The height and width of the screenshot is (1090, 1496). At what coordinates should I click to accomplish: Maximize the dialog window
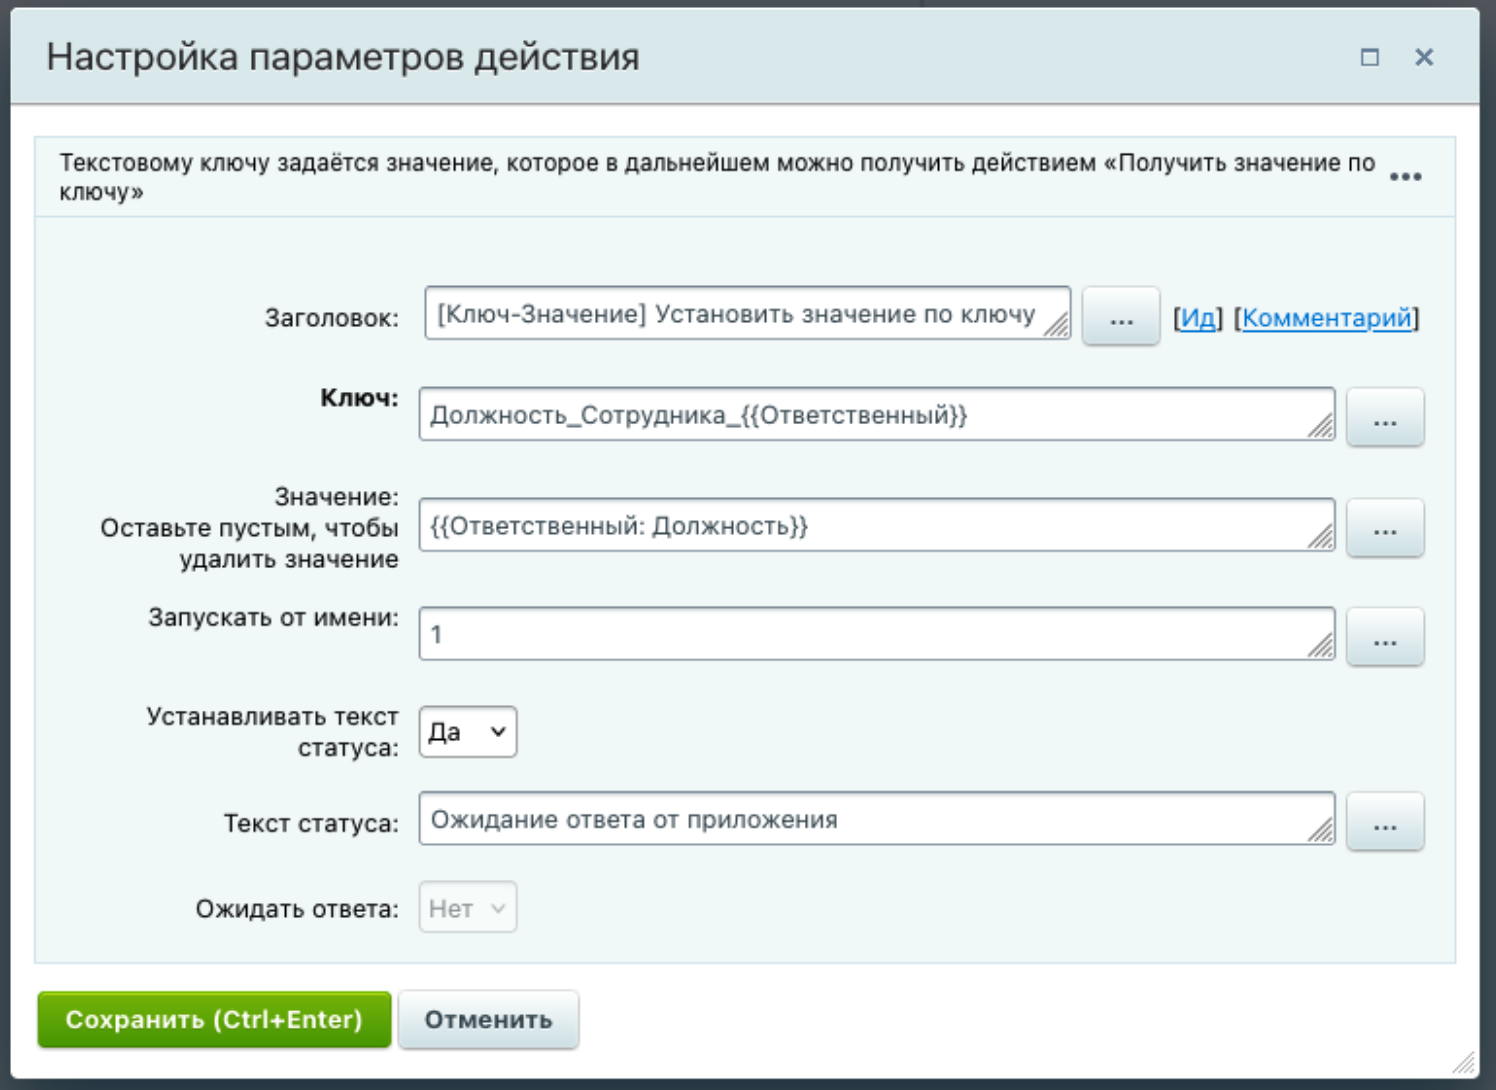click(x=1369, y=58)
